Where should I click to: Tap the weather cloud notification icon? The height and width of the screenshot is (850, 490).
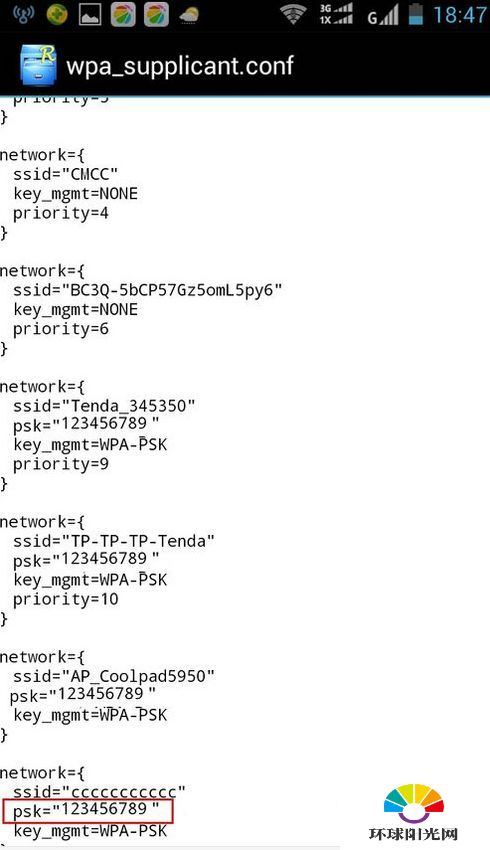tap(189, 15)
